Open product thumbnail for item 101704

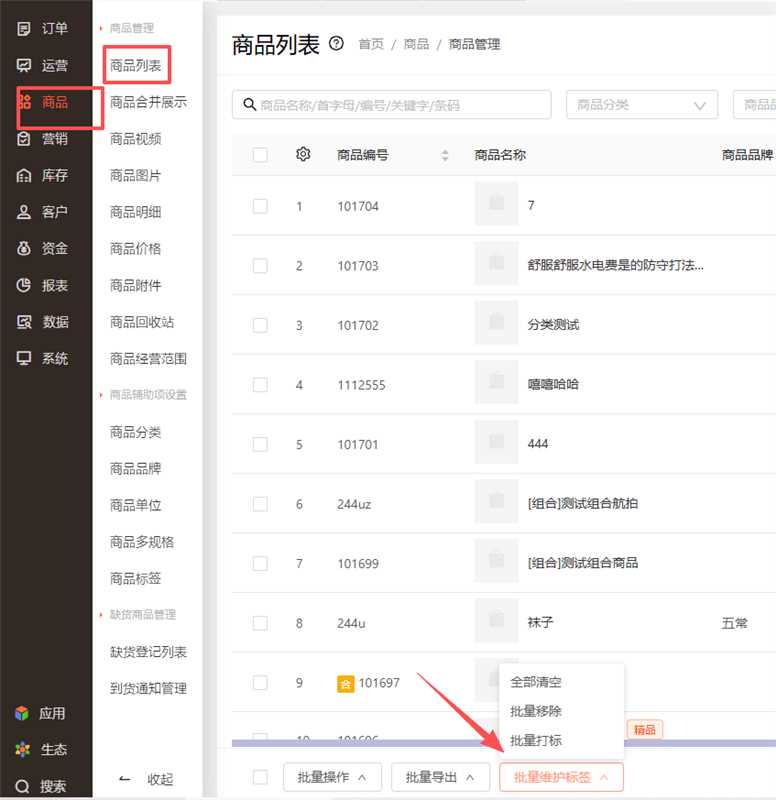[x=496, y=204]
